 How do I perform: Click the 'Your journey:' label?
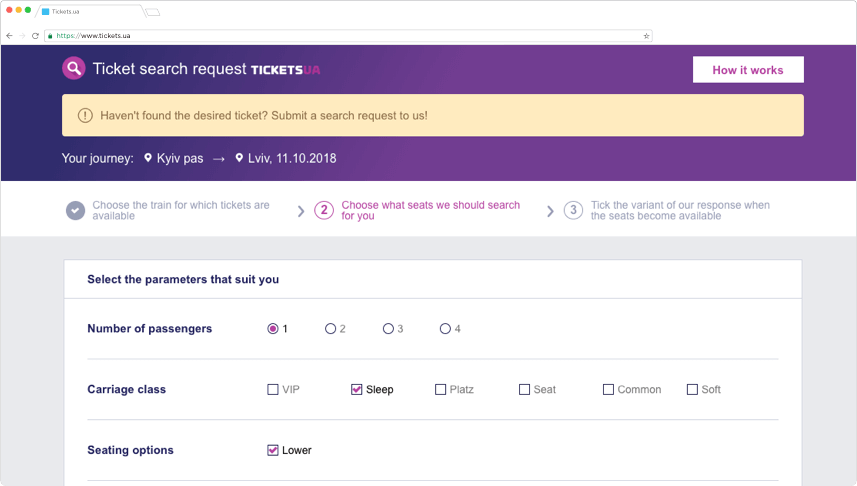(98, 159)
